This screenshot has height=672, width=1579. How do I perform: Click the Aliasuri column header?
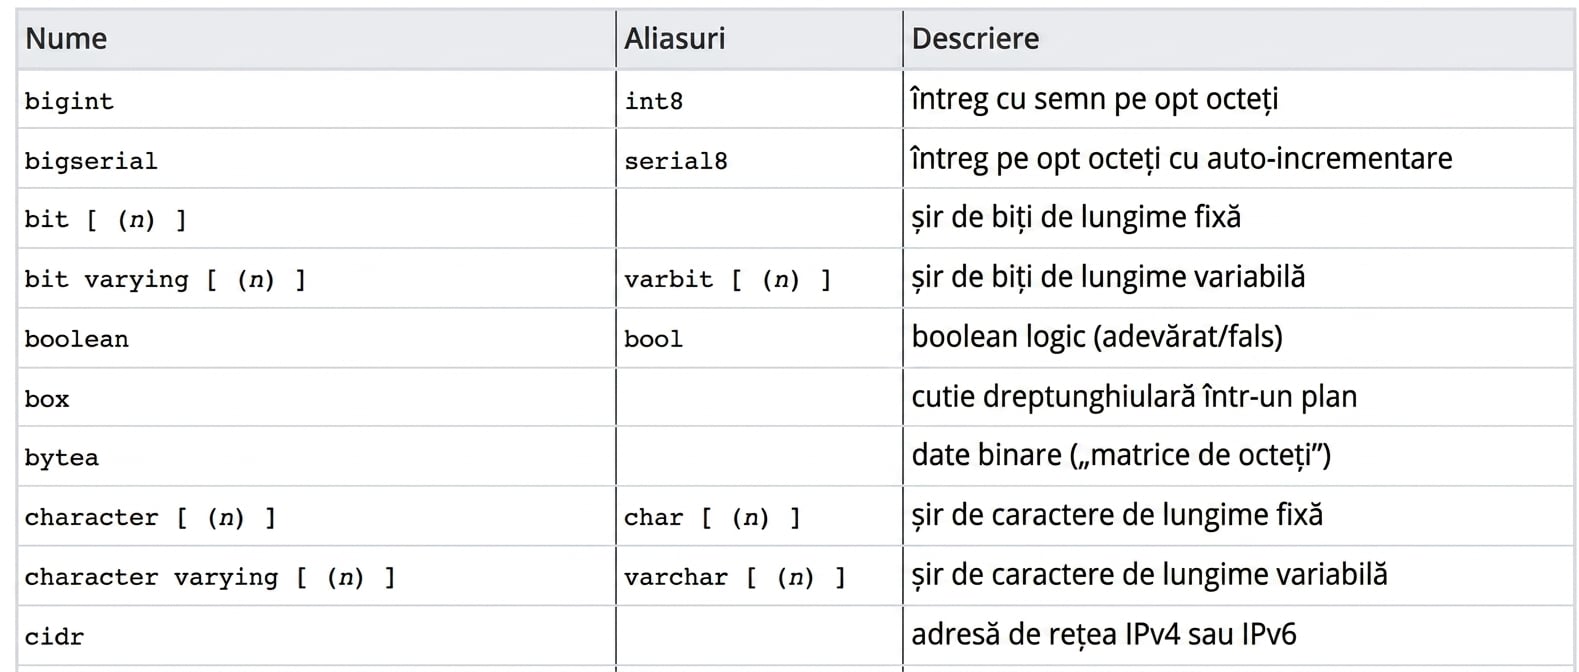[759, 39]
